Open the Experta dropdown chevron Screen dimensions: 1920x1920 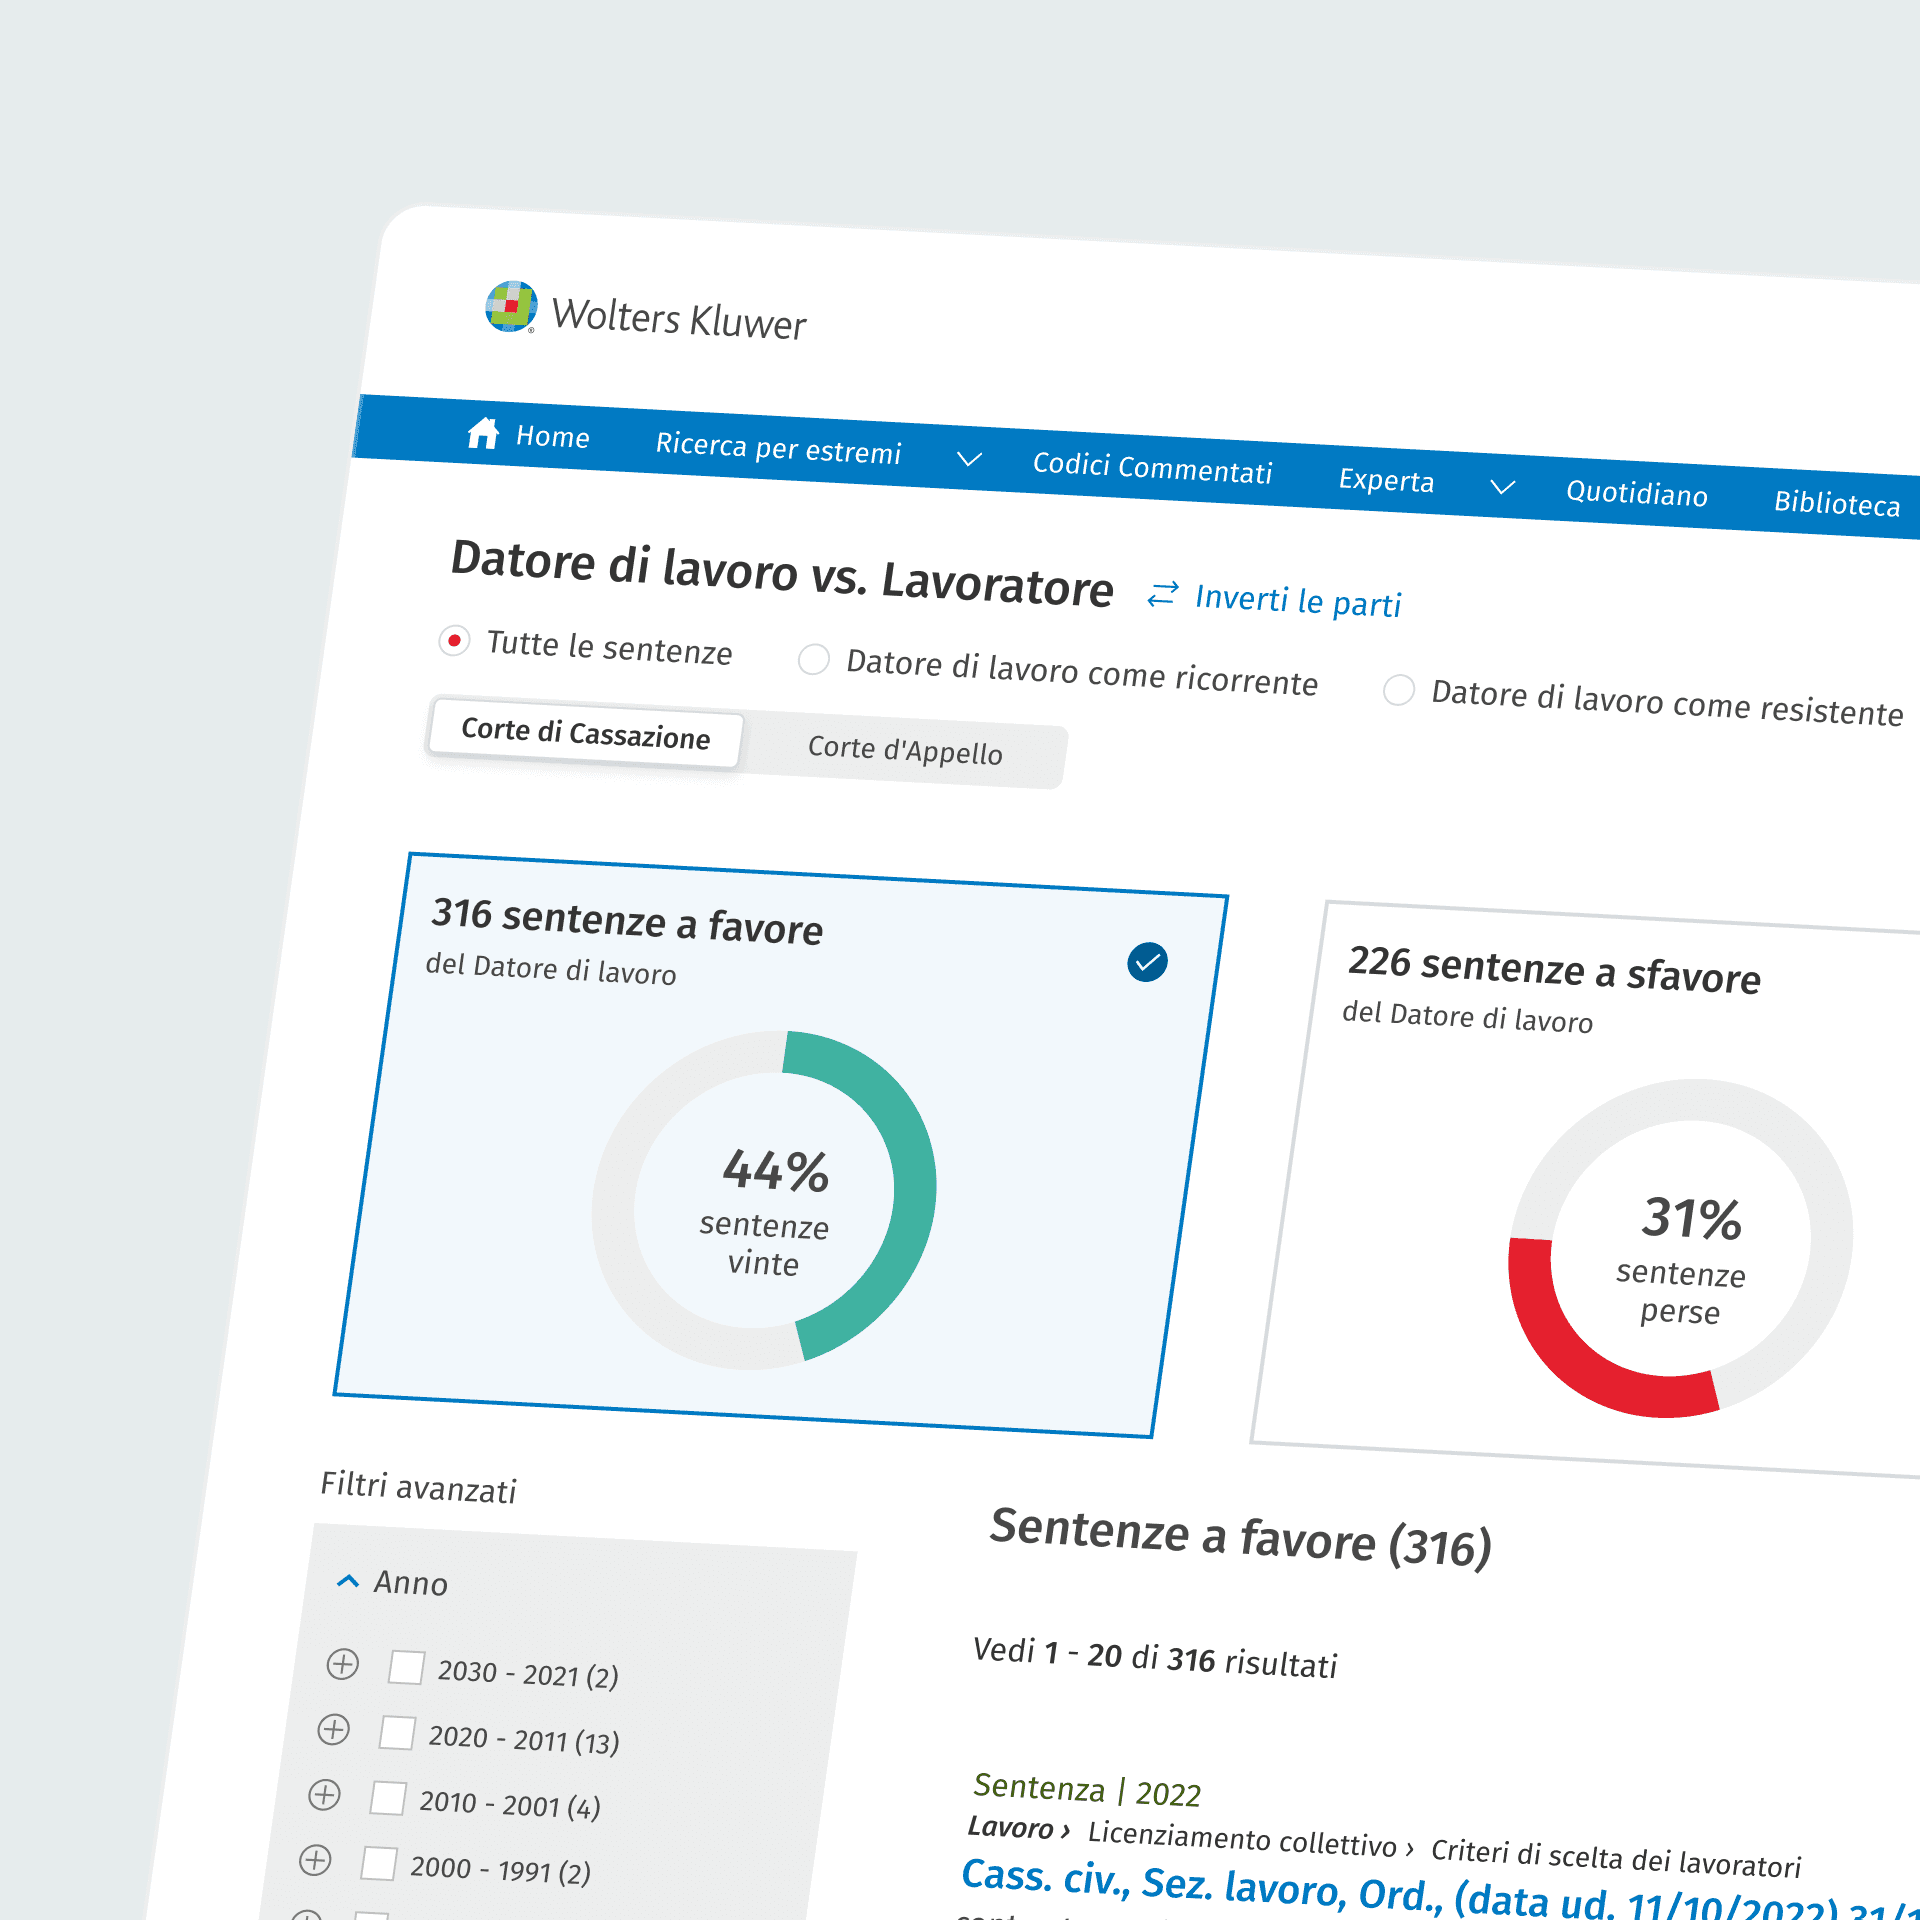pyautogui.click(x=1502, y=487)
